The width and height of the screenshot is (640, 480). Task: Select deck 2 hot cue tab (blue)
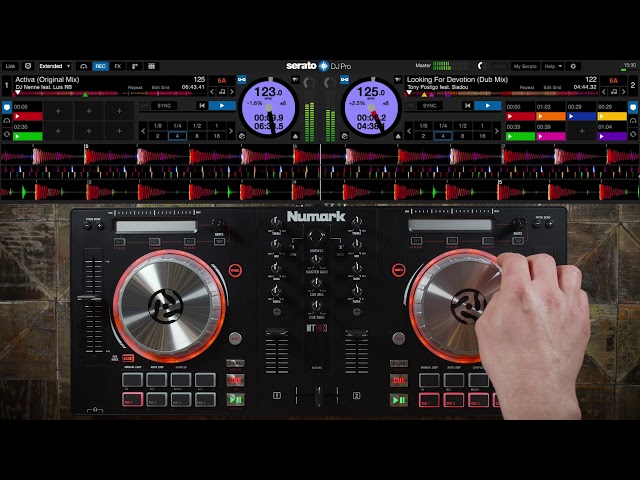point(633,107)
